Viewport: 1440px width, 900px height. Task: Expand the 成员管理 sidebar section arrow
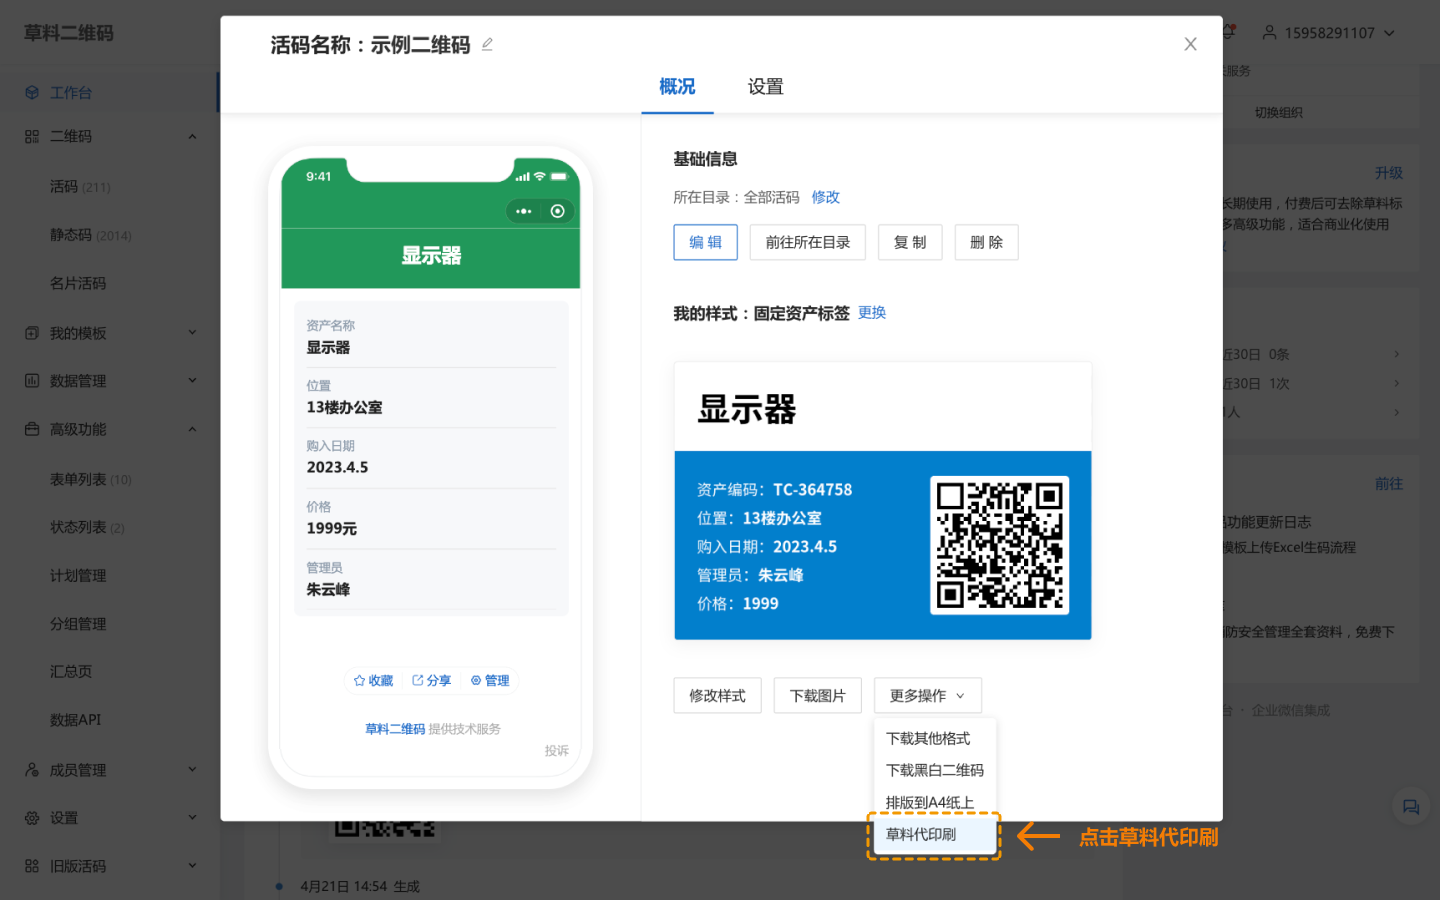coord(192,770)
